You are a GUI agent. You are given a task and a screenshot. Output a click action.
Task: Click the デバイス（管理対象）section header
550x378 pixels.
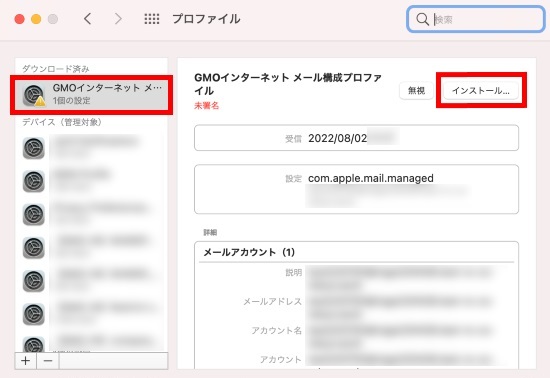pyautogui.click(x=62, y=122)
